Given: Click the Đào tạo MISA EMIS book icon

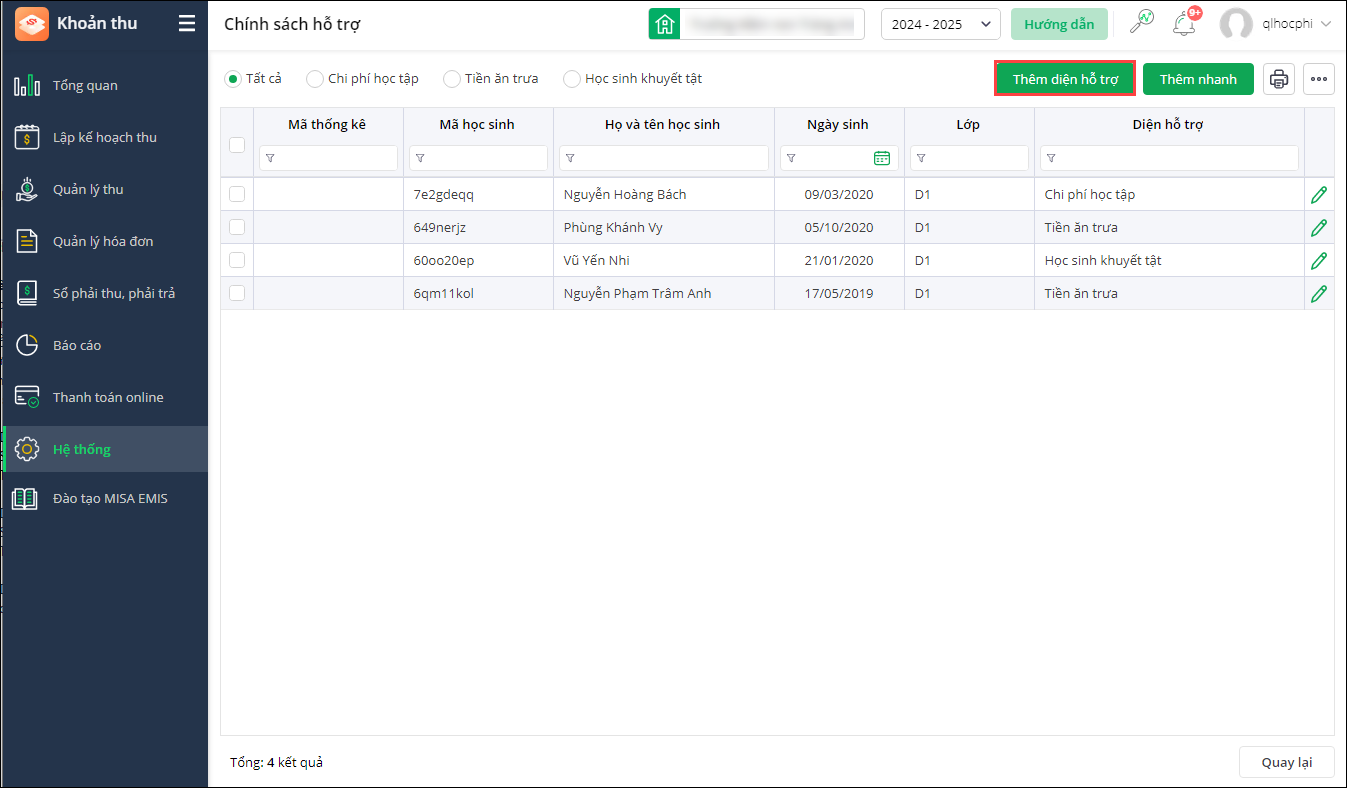Looking at the screenshot, I should [27, 498].
